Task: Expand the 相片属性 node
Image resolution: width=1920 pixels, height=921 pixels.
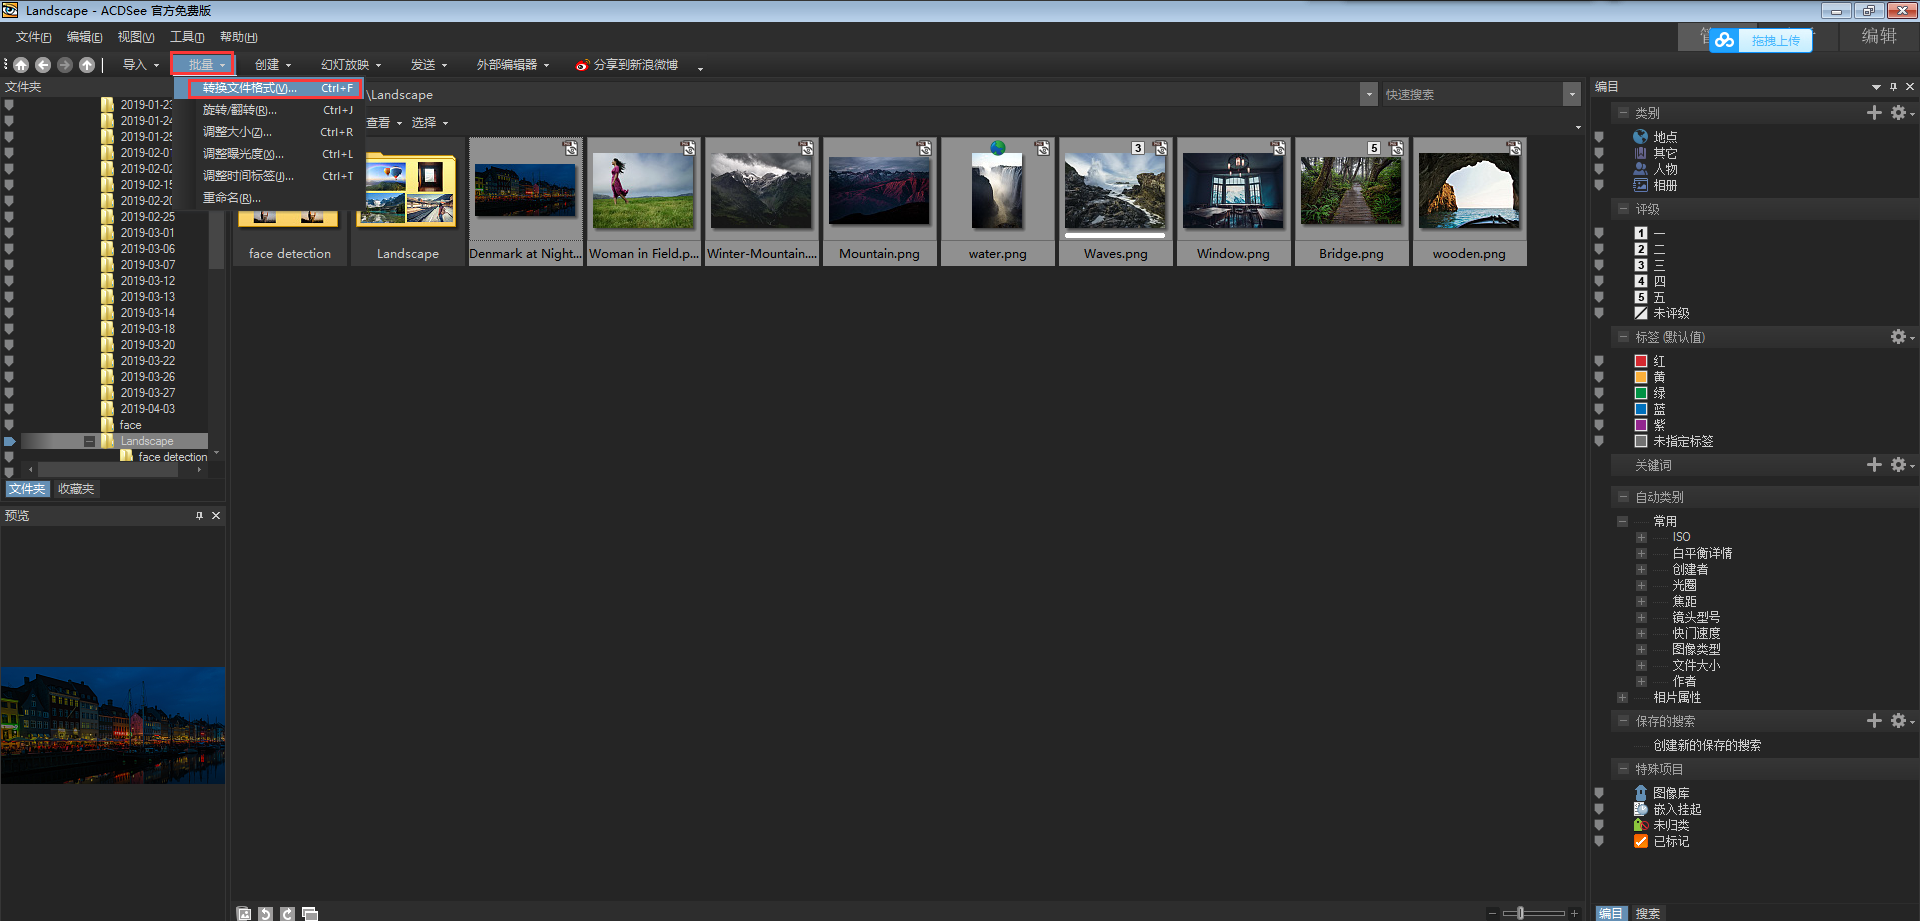Action: (x=1622, y=697)
